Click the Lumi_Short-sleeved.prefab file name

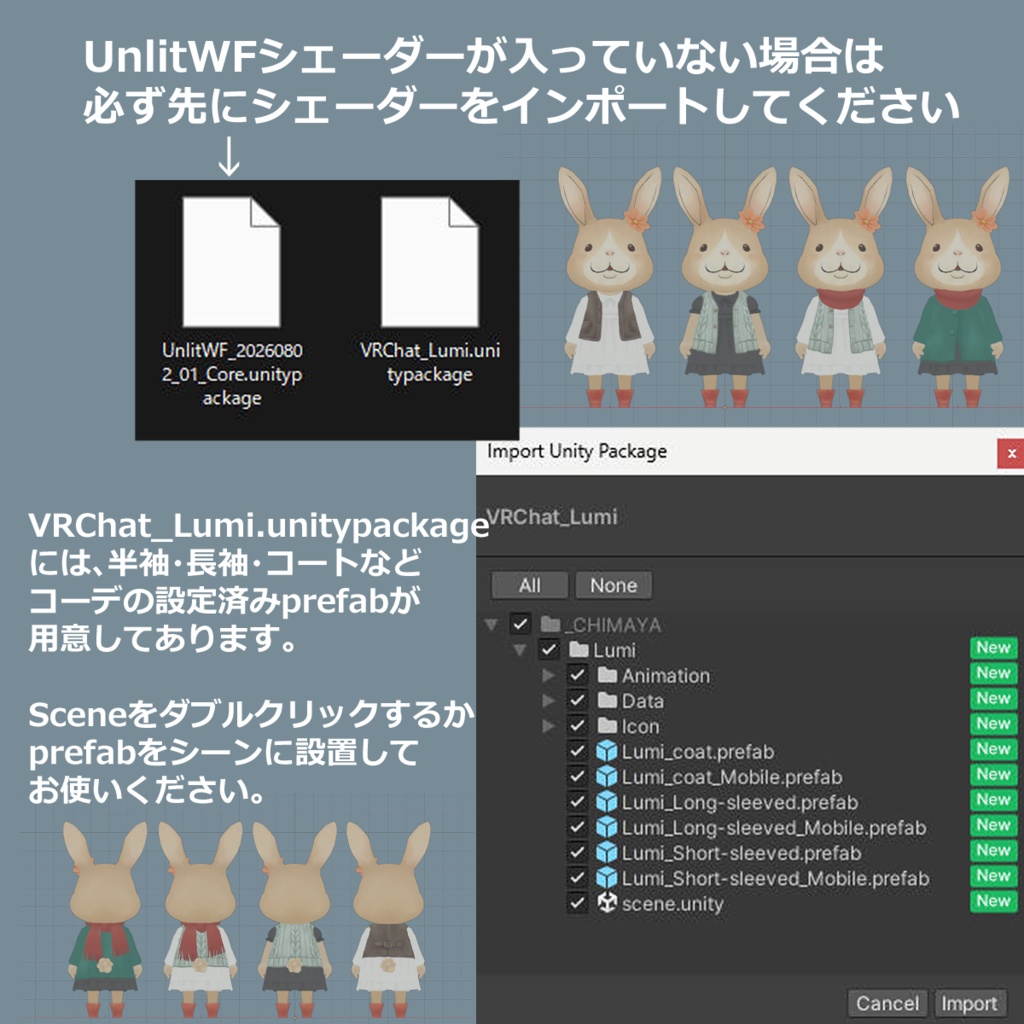741,853
